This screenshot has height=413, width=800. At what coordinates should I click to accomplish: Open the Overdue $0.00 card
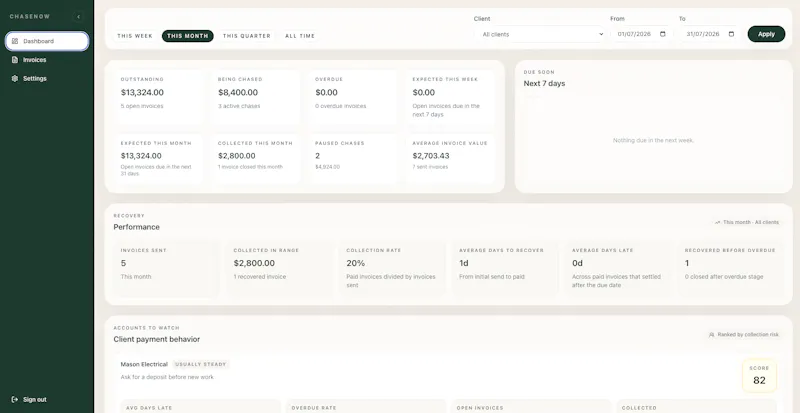(353, 97)
